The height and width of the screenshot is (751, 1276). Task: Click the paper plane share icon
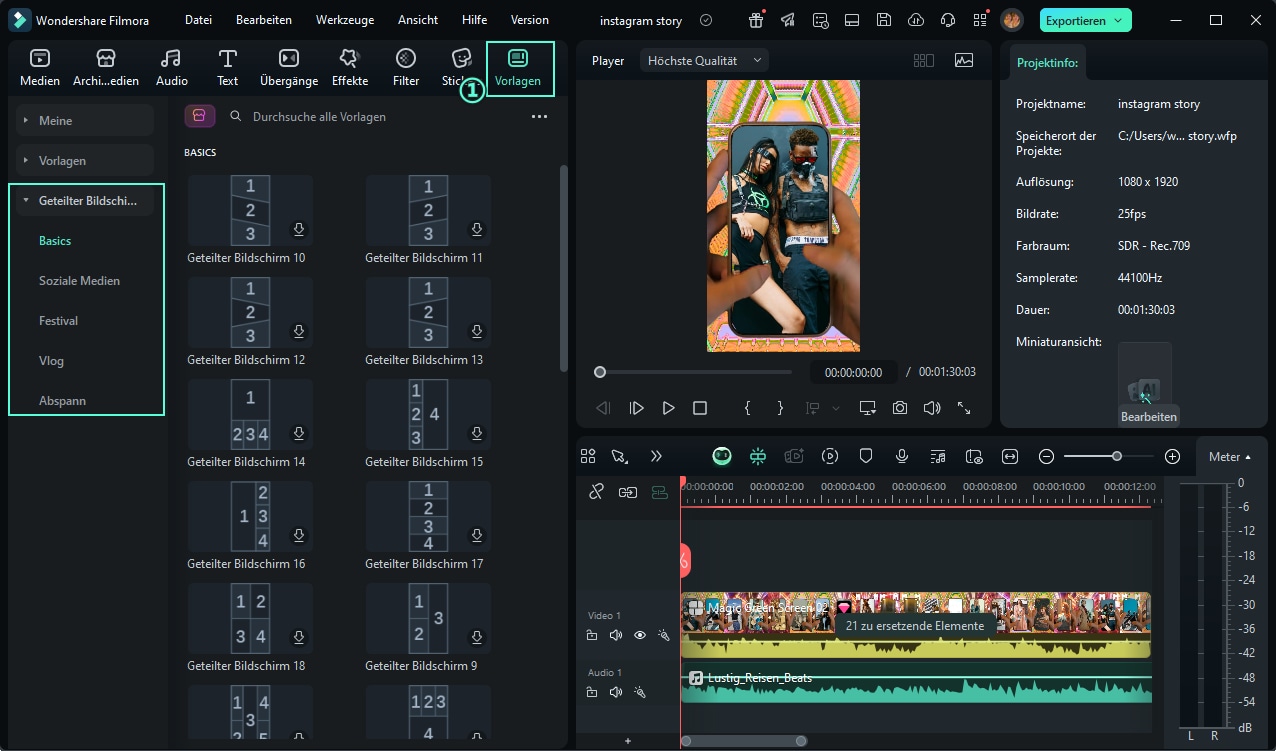[788, 20]
